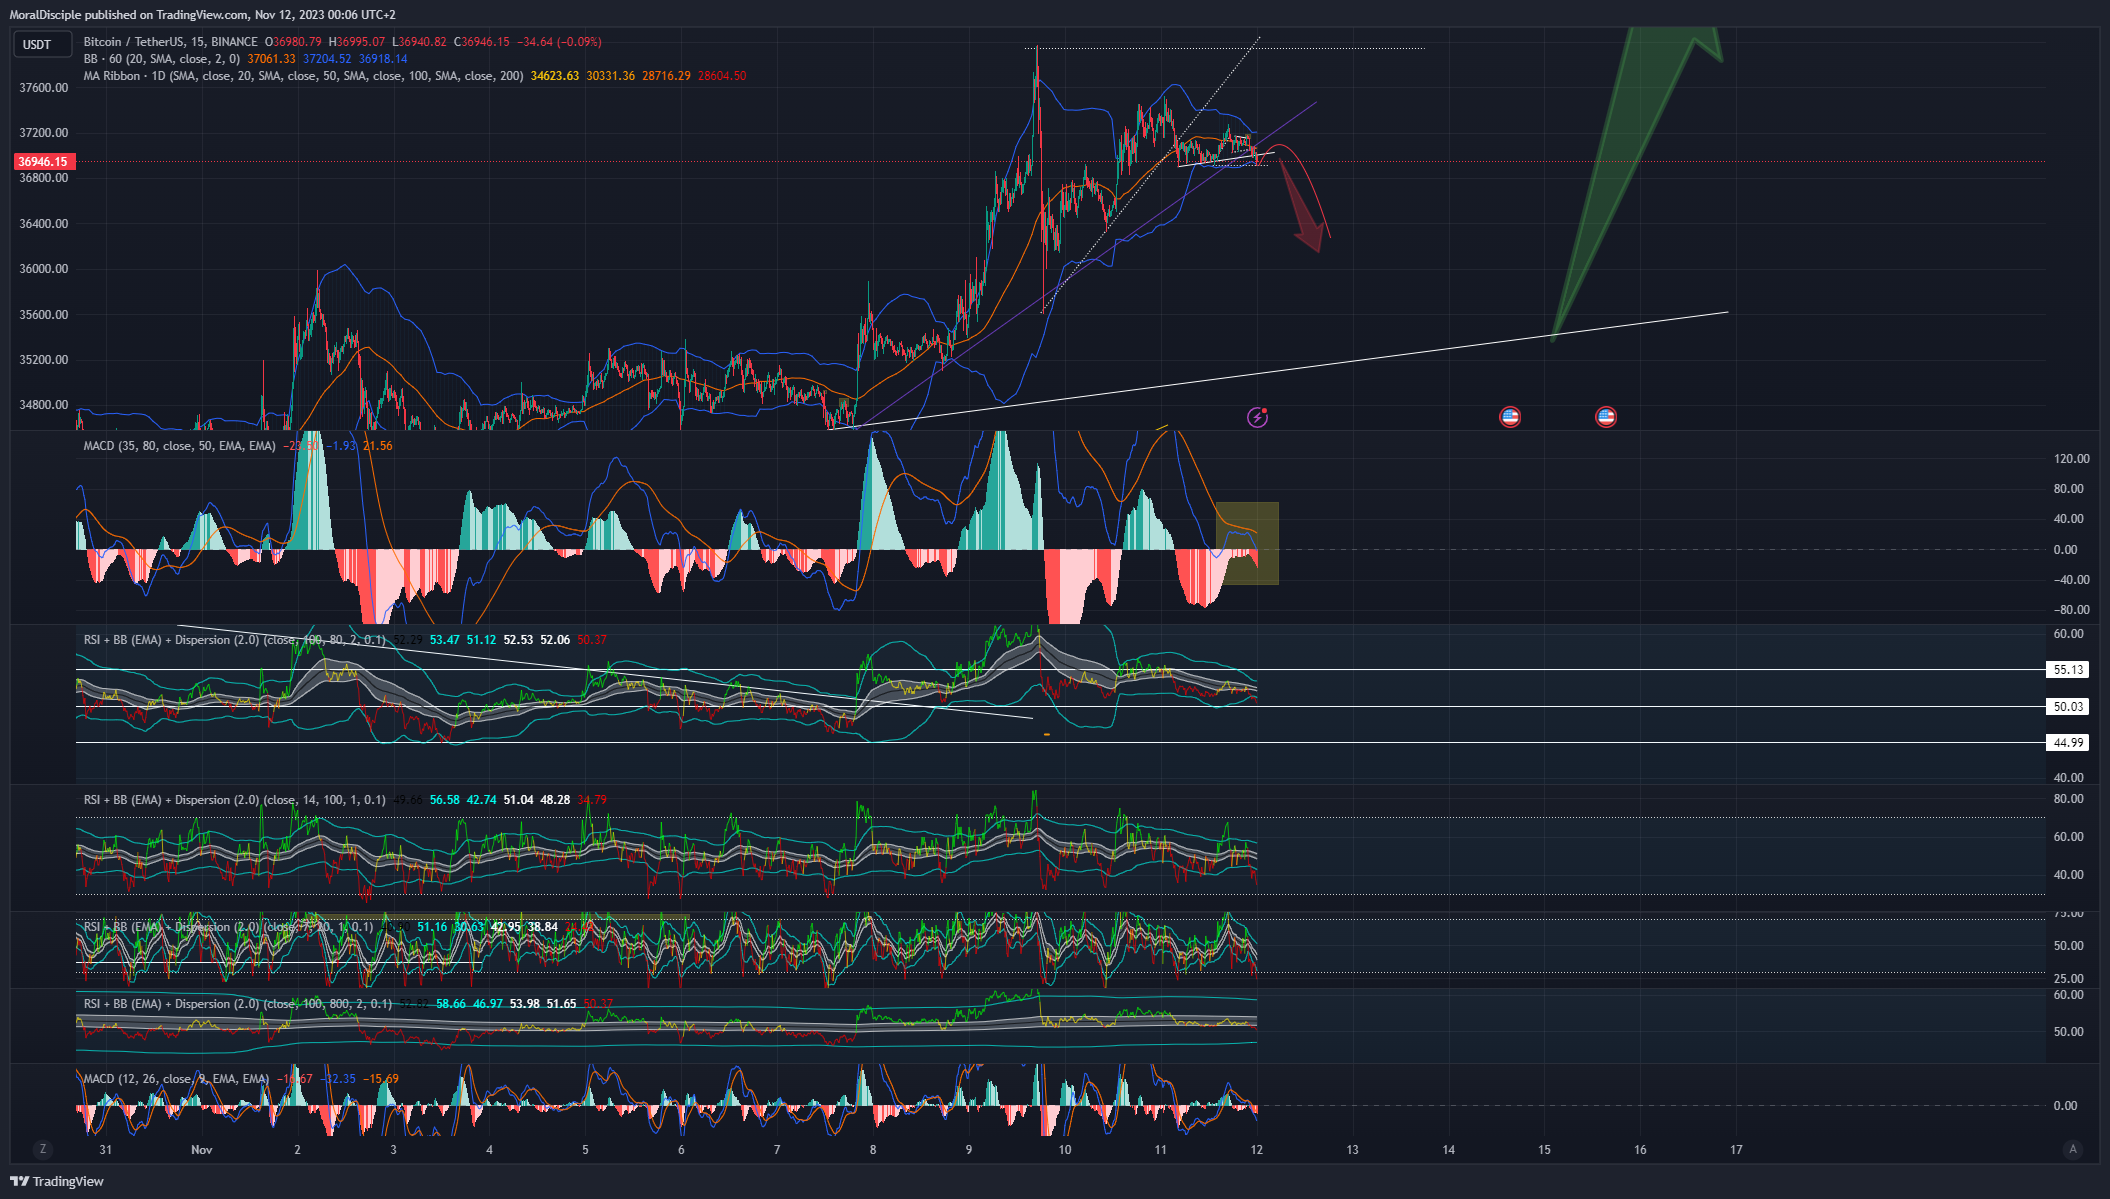Click the MACD value −15.69
The width and height of the screenshot is (2110, 1199).
[381, 1079]
